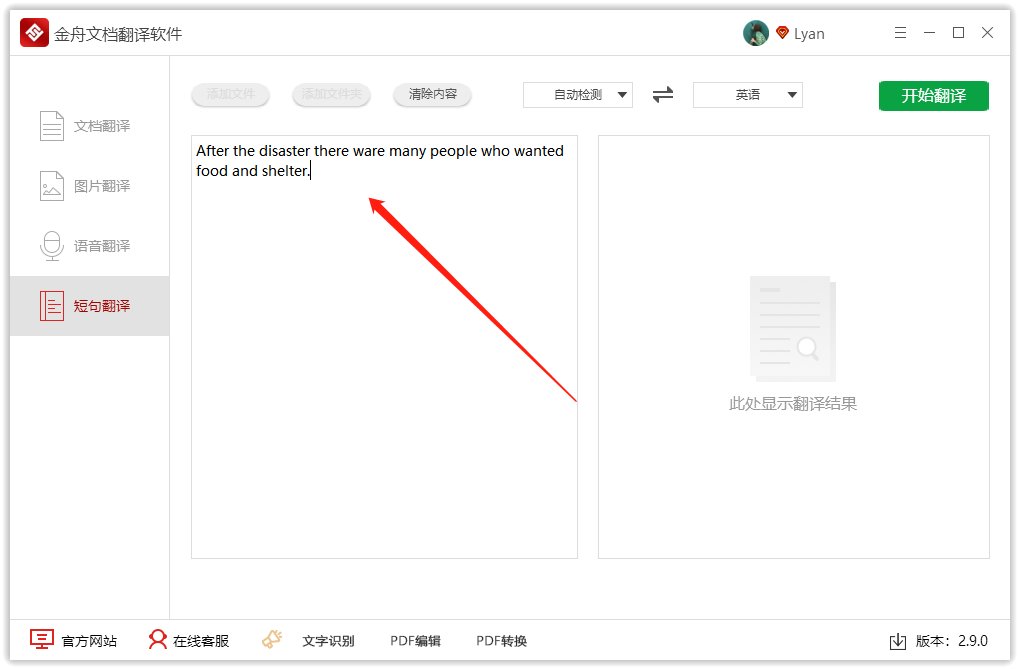Screen dimensions: 1020x670
Task: Start translation with 开始翻译 button
Action: (x=933, y=94)
